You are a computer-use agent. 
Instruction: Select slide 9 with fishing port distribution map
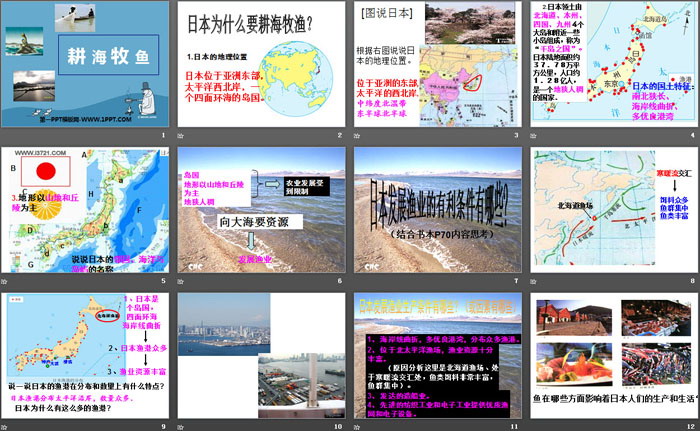point(84,355)
